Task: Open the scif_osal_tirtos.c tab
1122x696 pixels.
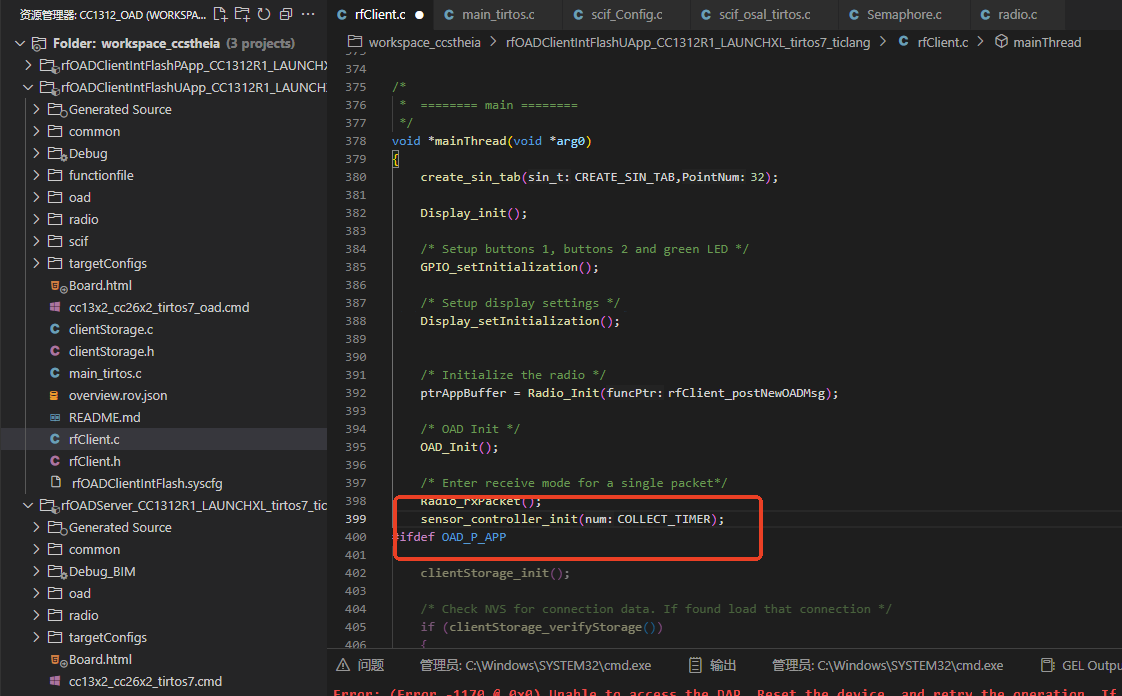Action: pyautogui.click(x=764, y=15)
